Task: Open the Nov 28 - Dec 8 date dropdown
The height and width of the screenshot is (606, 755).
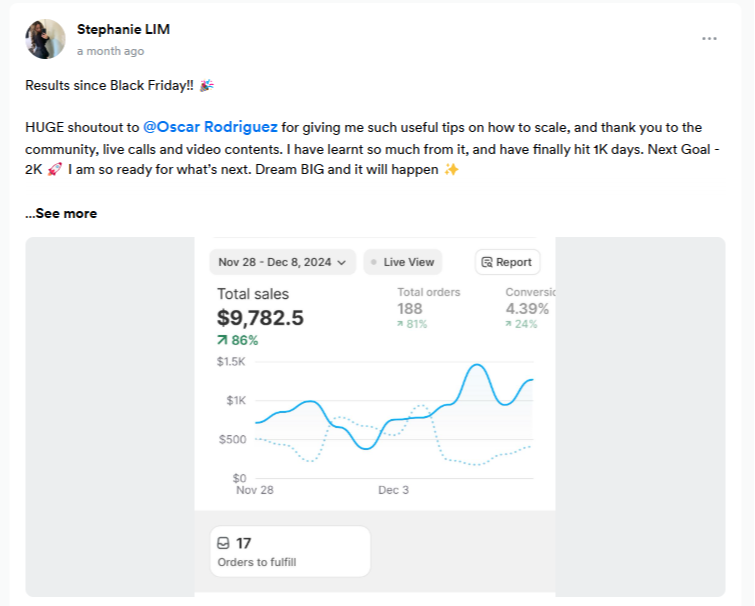Action: 282,262
